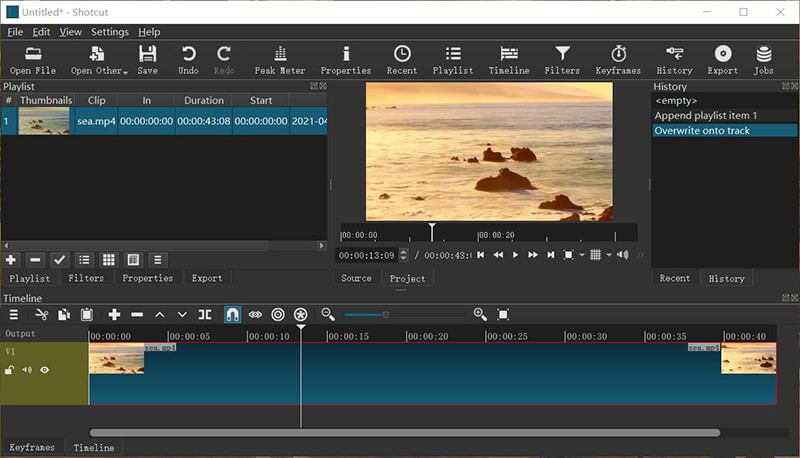
Task: Open zoom options dropdown arrow in player
Action: (x=582, y=255)
